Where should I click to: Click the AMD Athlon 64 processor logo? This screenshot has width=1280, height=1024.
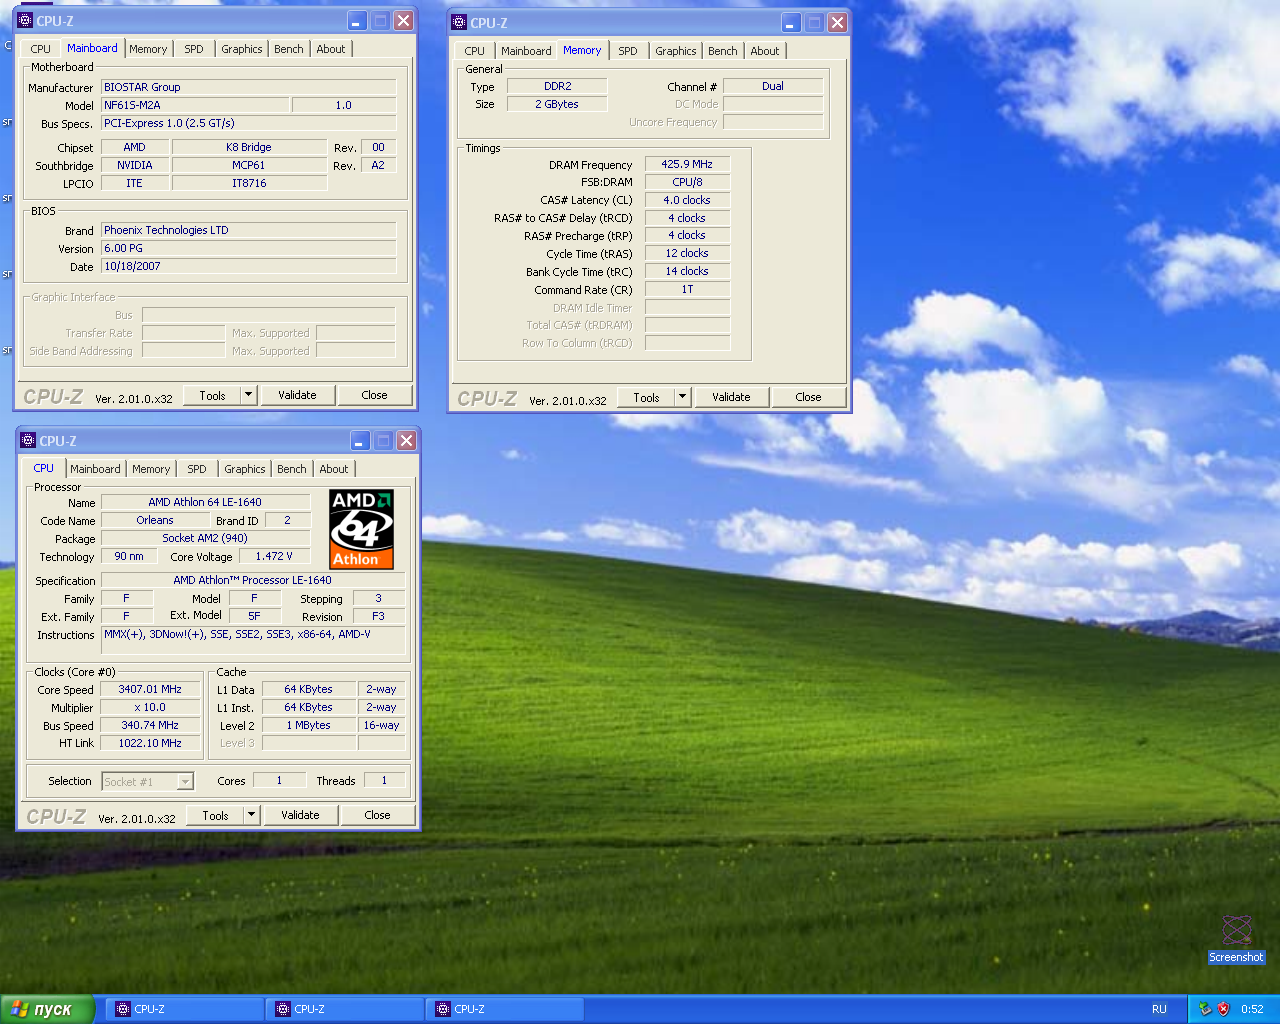click(361, 529)
